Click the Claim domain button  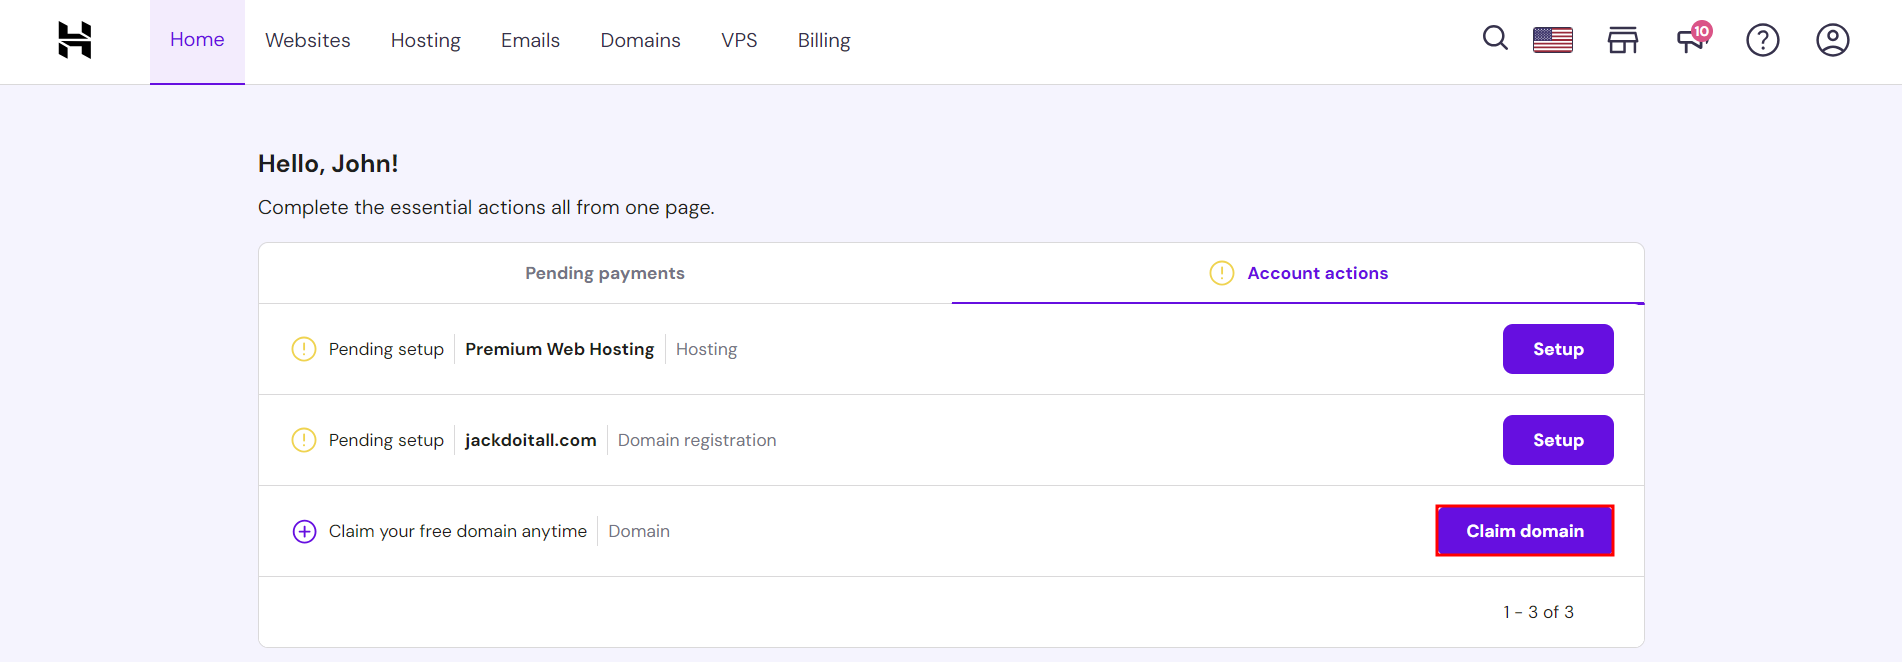(1524, 531)
